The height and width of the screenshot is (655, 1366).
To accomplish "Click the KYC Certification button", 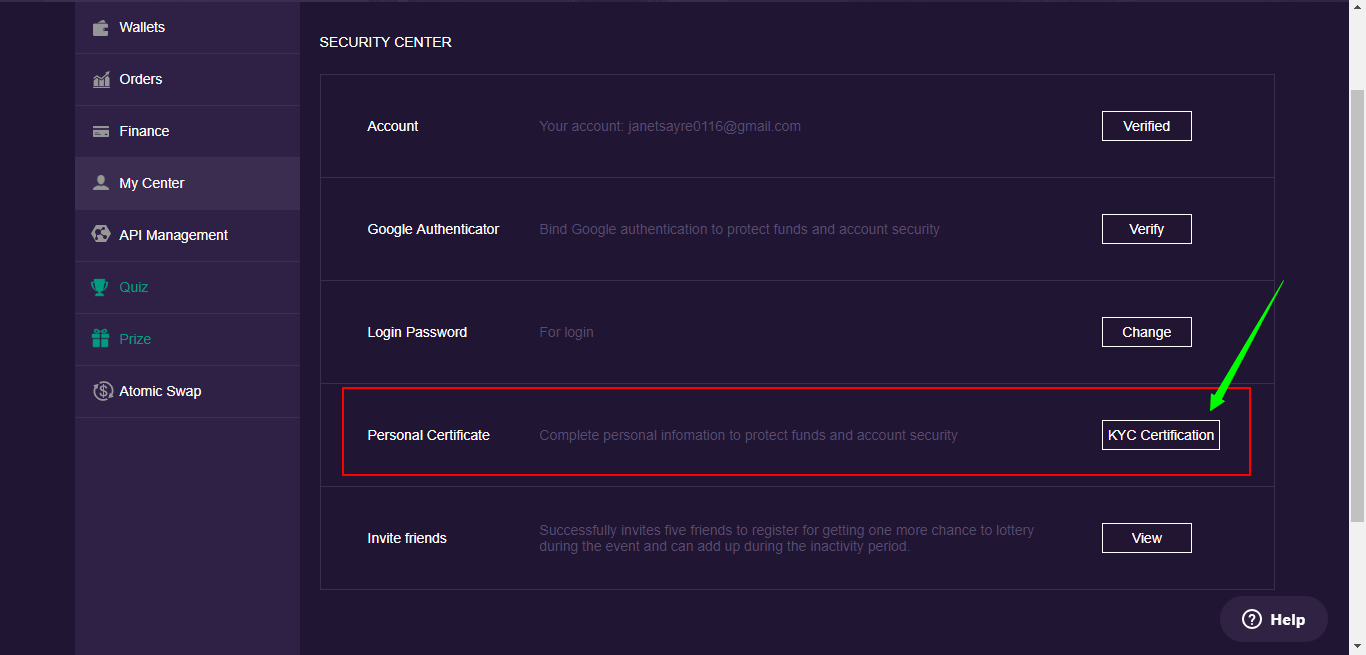I will coord(1161,435).
